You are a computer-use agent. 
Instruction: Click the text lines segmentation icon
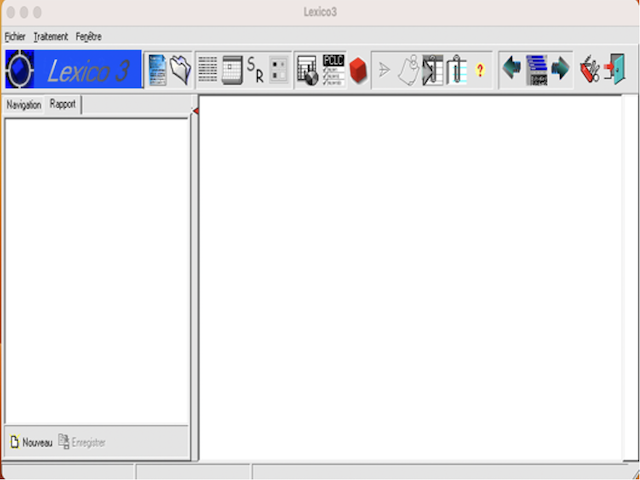click(x=208, y=70)
